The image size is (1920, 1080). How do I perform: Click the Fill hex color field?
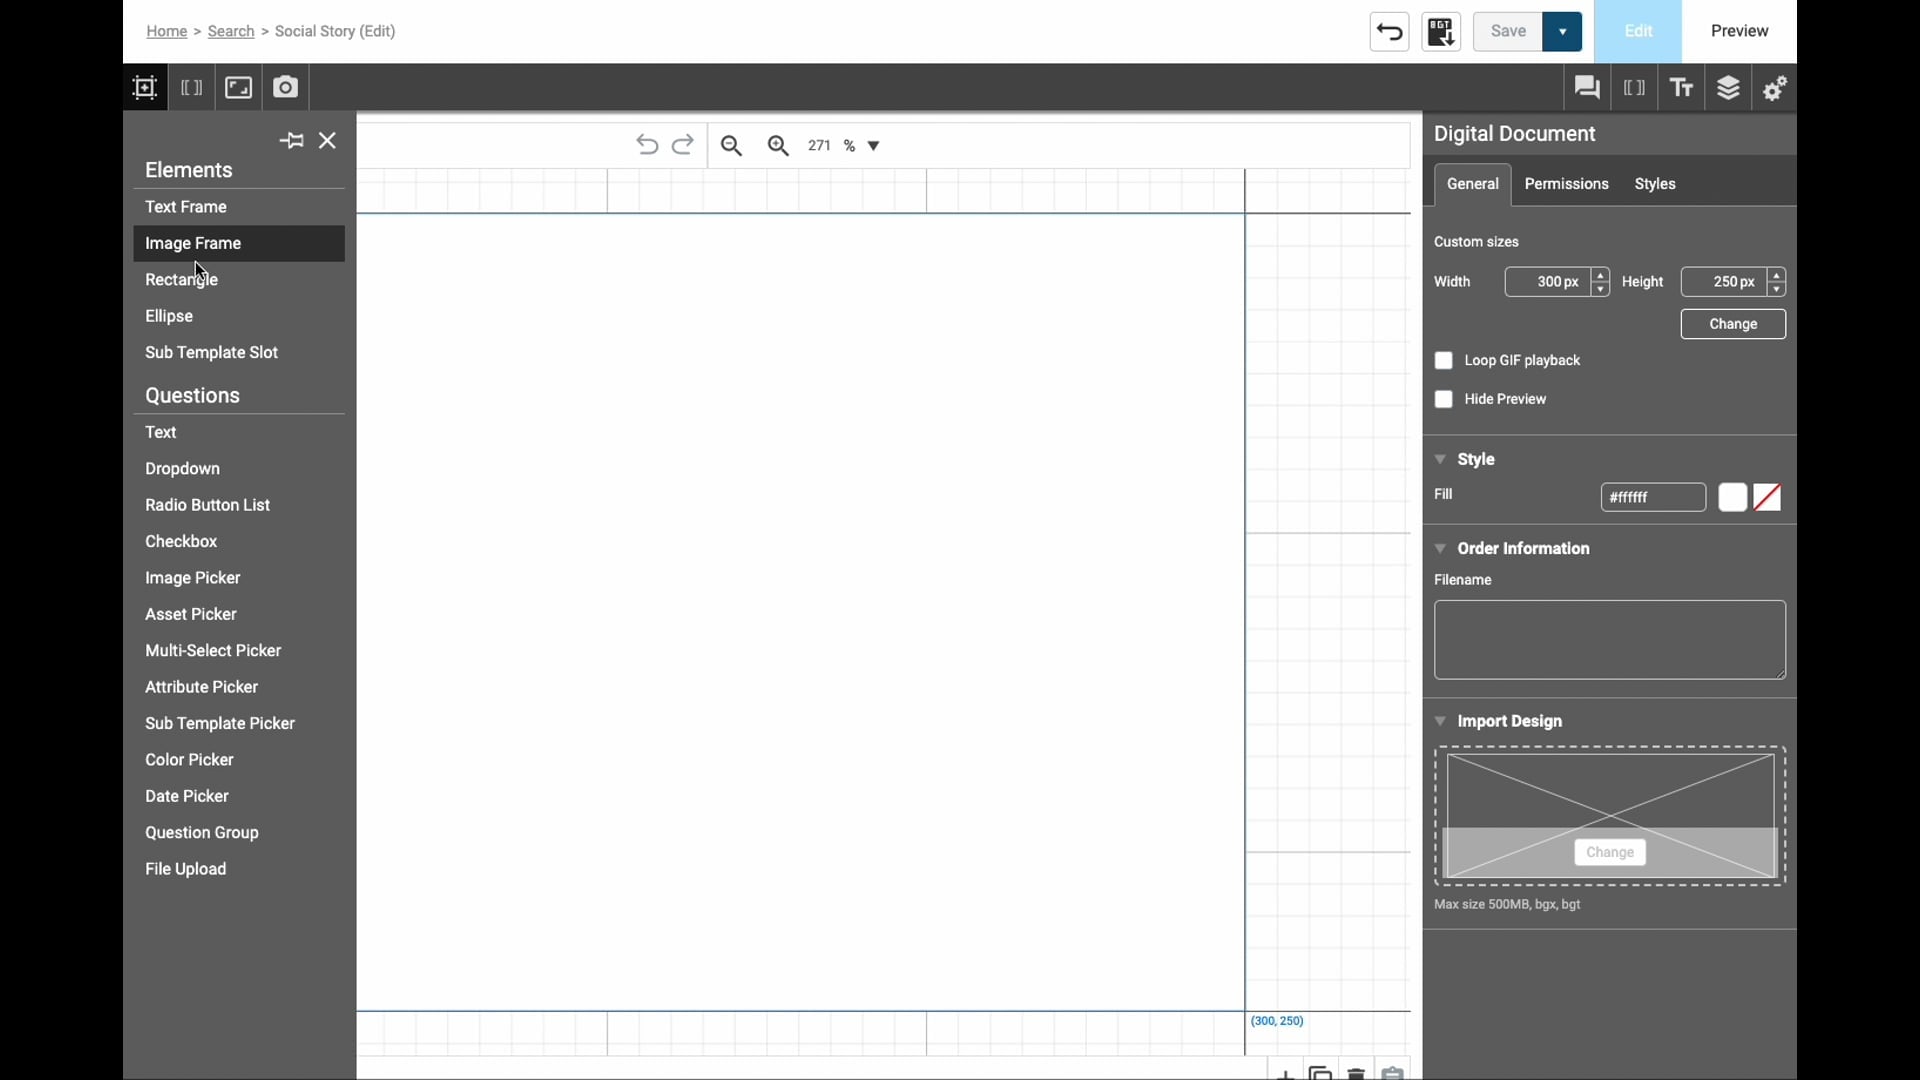1654,498
